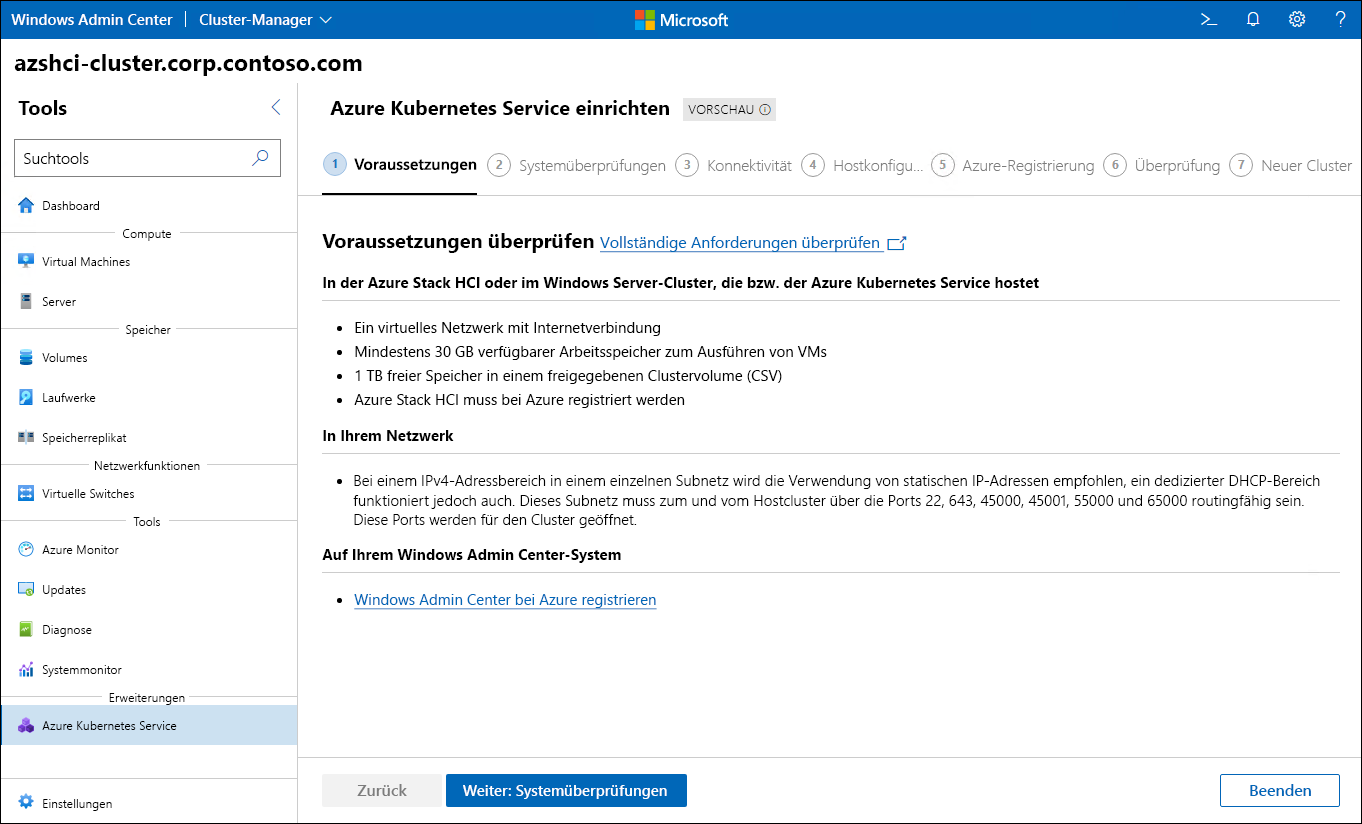The image size is (1362, 824).
Task: Click the VORSCHAU info icon
Action: pos(765,110)
